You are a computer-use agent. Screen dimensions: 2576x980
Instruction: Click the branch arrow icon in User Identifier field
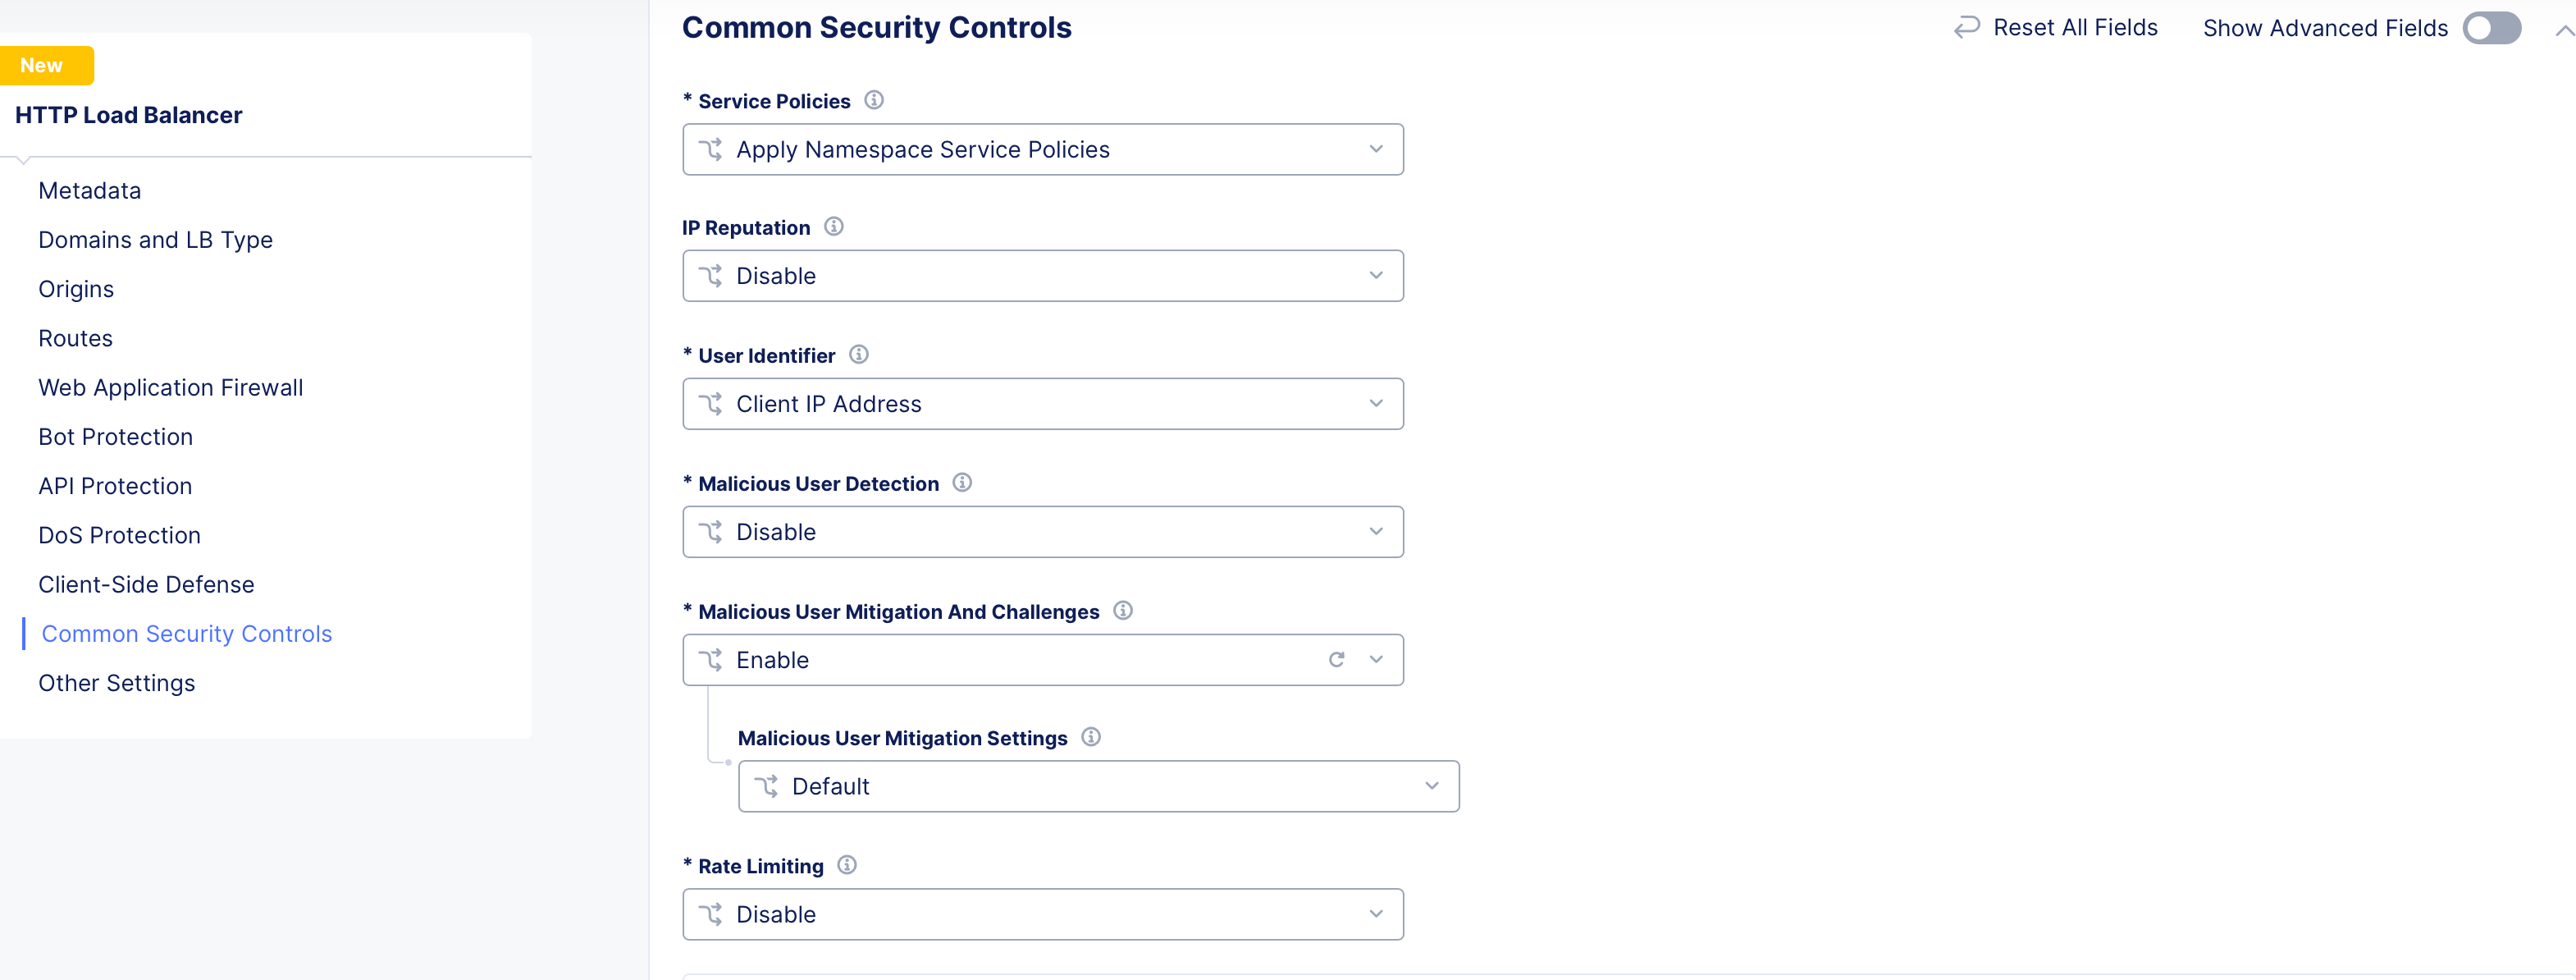tap(712, 403)
